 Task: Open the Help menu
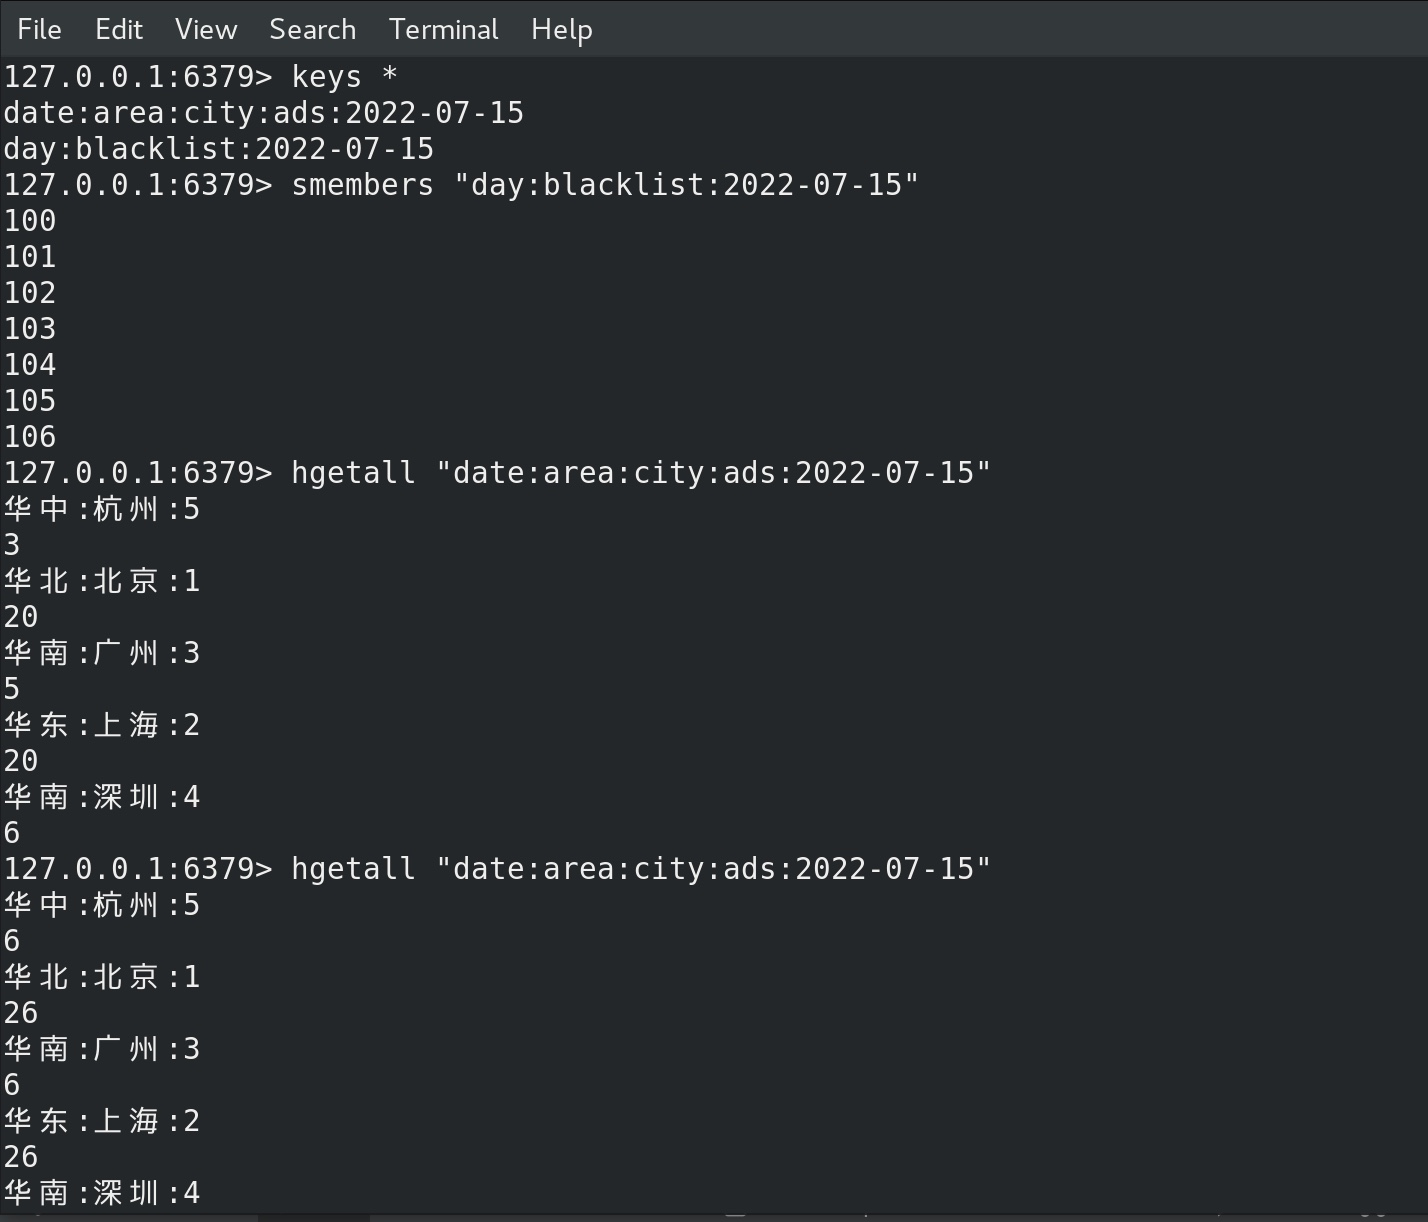click(561, 29)
